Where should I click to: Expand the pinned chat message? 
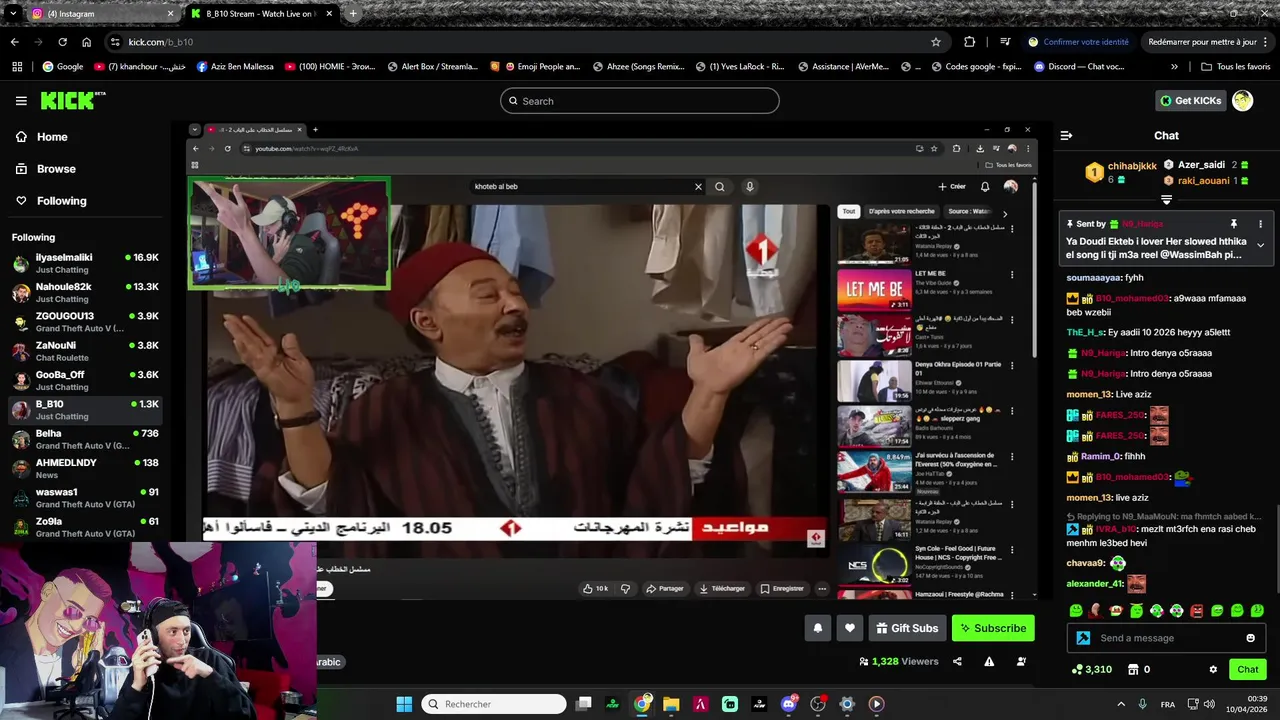[1260, 245]
